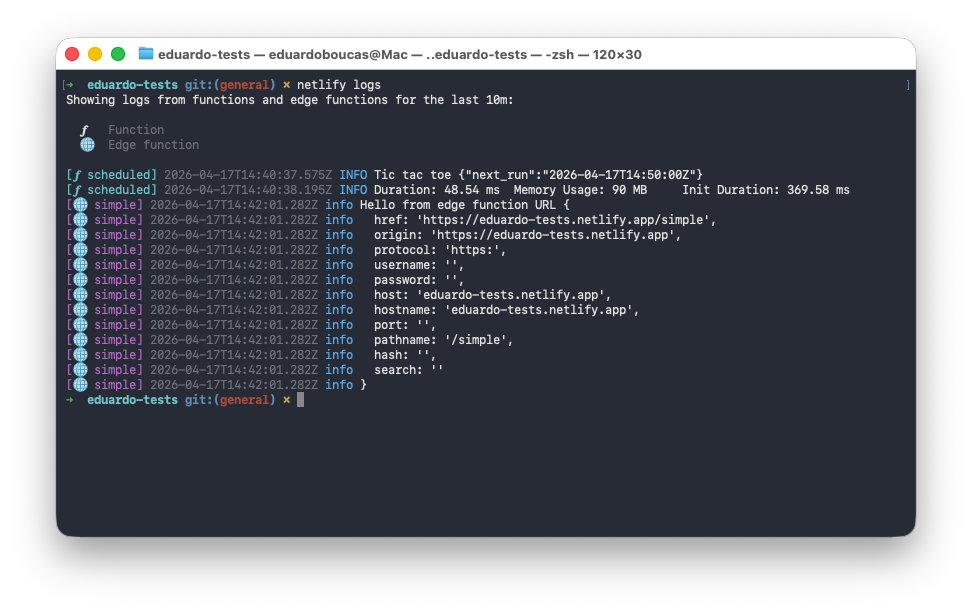Image resolution: width=972 pixels, height=611 pixels.
Task: Click the globe icon on the username log line
Action: point(81,265)
